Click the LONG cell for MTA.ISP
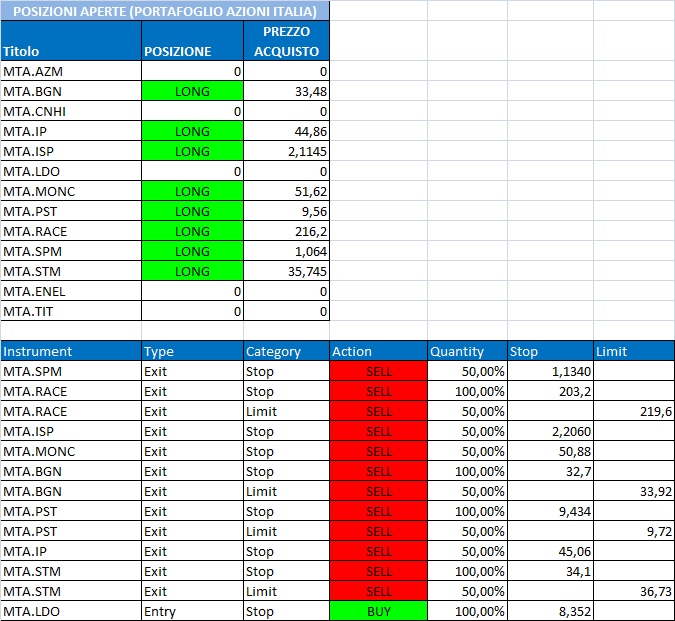675x621 pixels. [x=192, y=151]
